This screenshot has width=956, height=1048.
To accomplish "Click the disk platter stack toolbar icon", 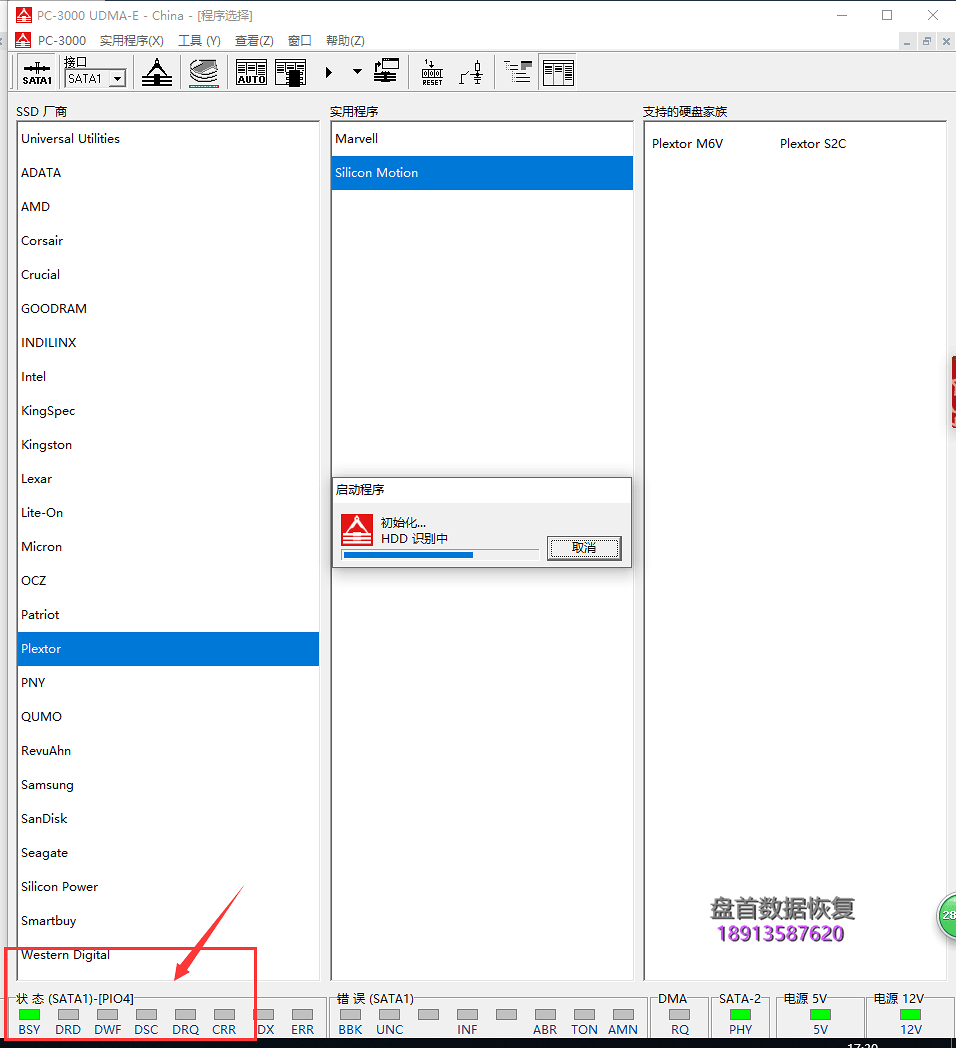I will [x=204, y=72].
